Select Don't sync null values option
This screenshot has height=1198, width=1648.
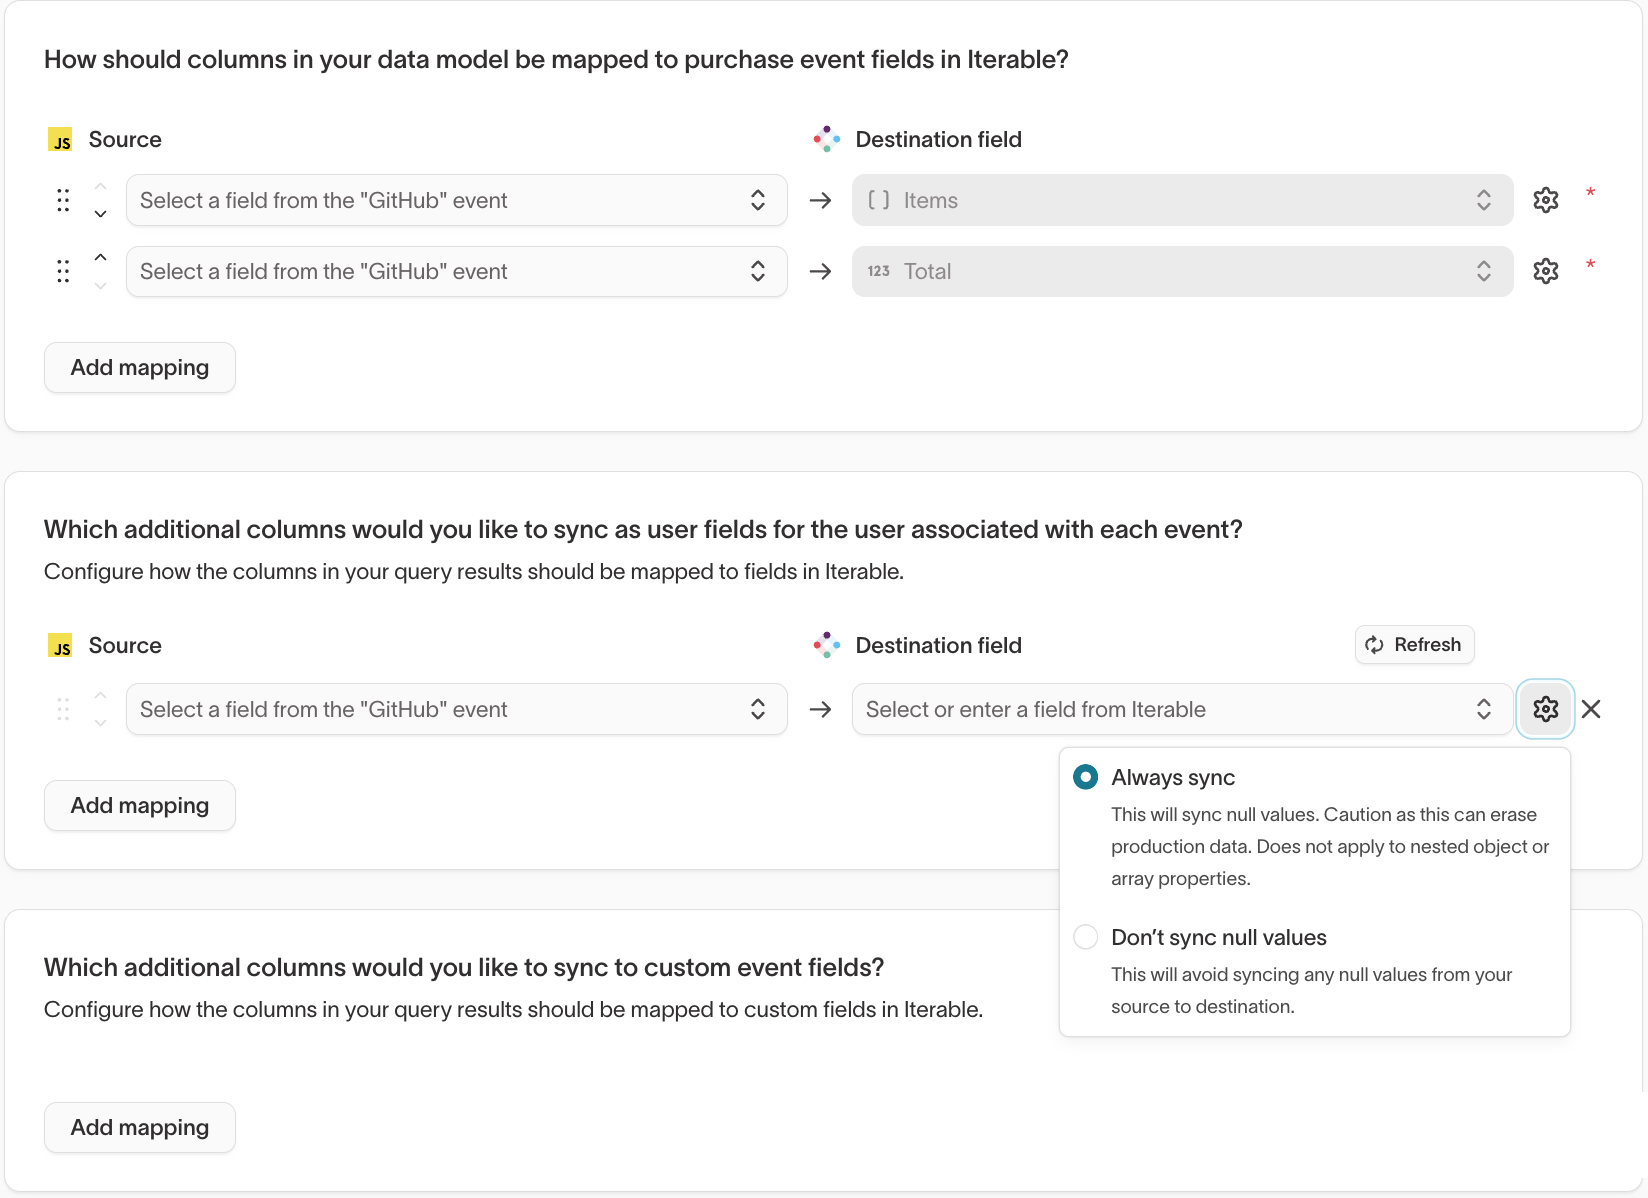[x=1085, y=937]
